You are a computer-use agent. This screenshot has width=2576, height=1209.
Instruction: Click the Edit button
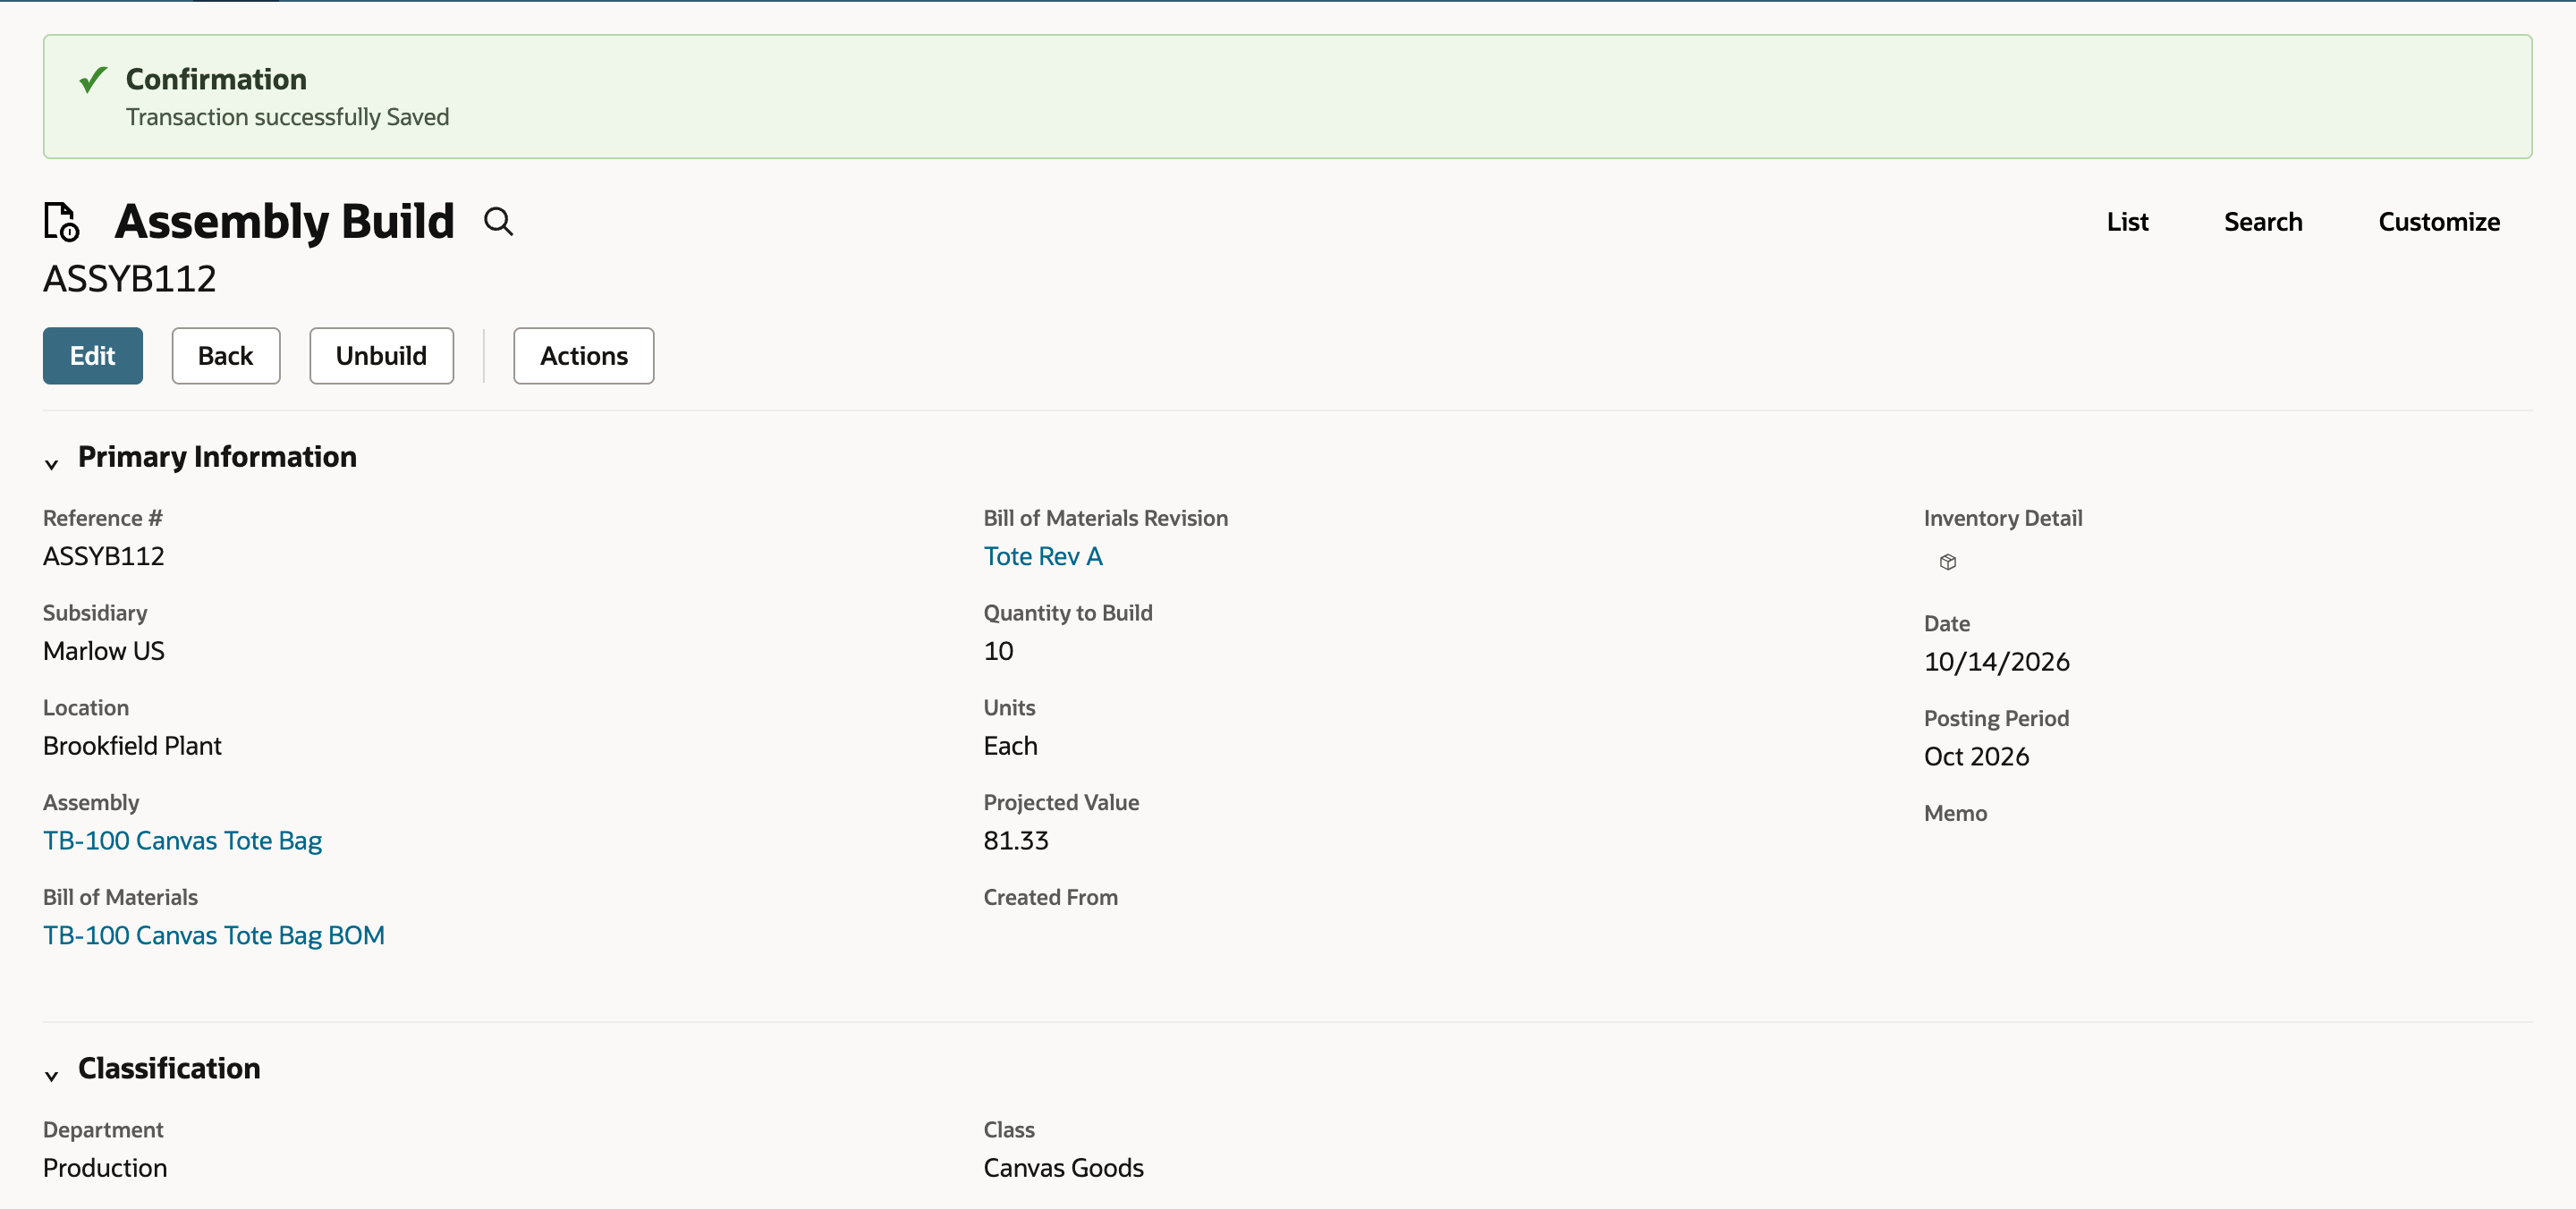(x=93, y=356)
